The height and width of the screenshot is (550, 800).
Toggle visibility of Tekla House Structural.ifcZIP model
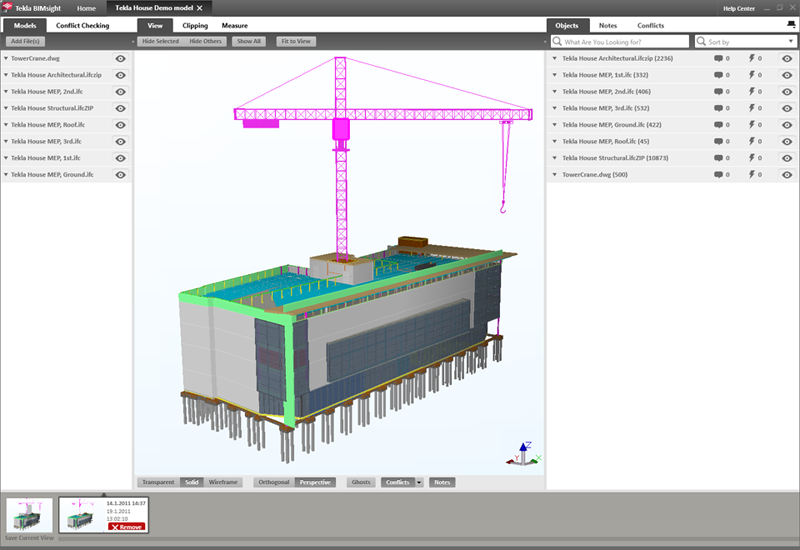pos(120,108)
